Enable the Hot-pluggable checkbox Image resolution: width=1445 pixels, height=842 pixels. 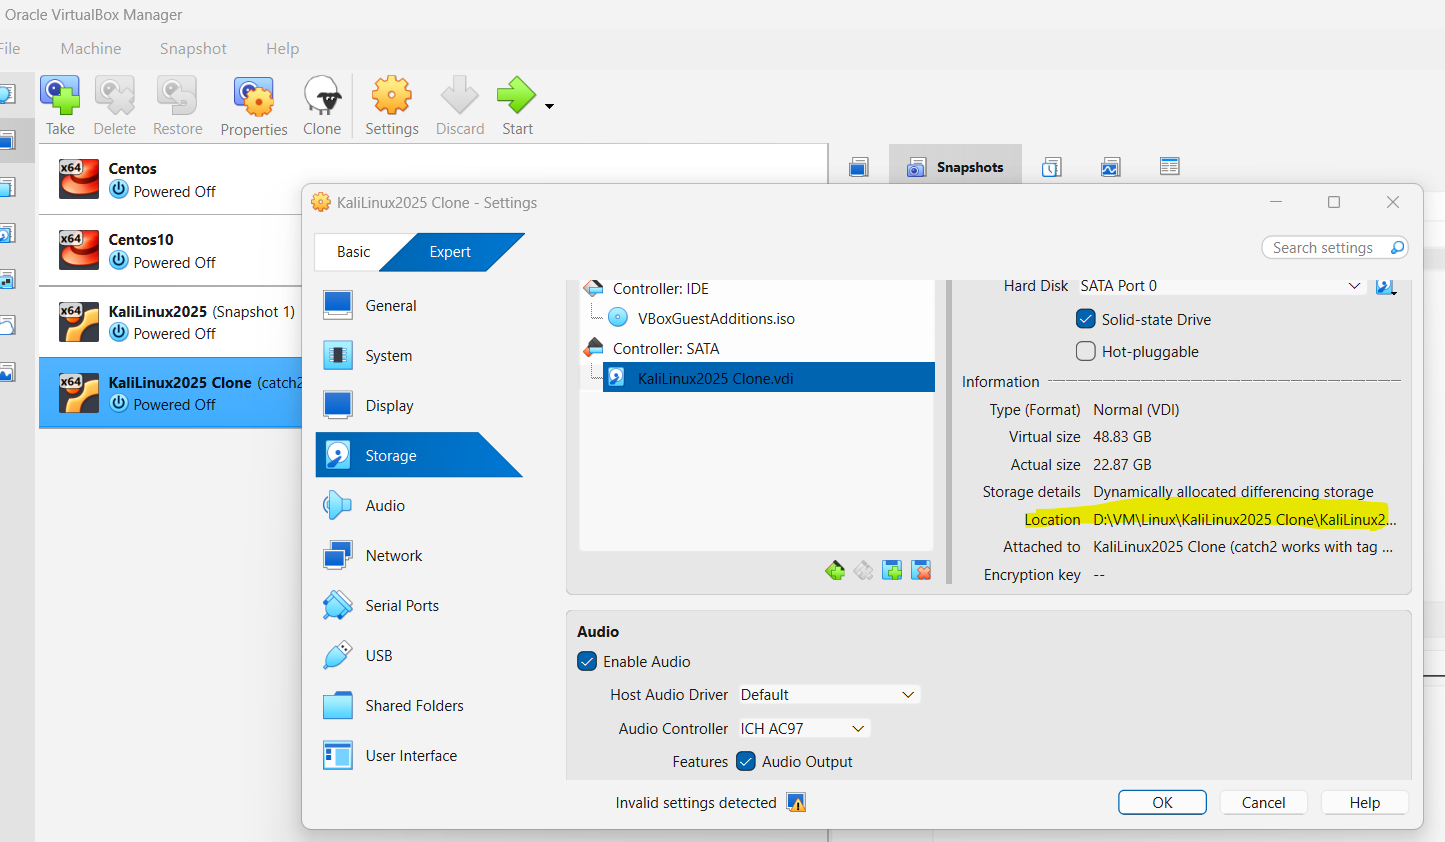(1086, 351)
